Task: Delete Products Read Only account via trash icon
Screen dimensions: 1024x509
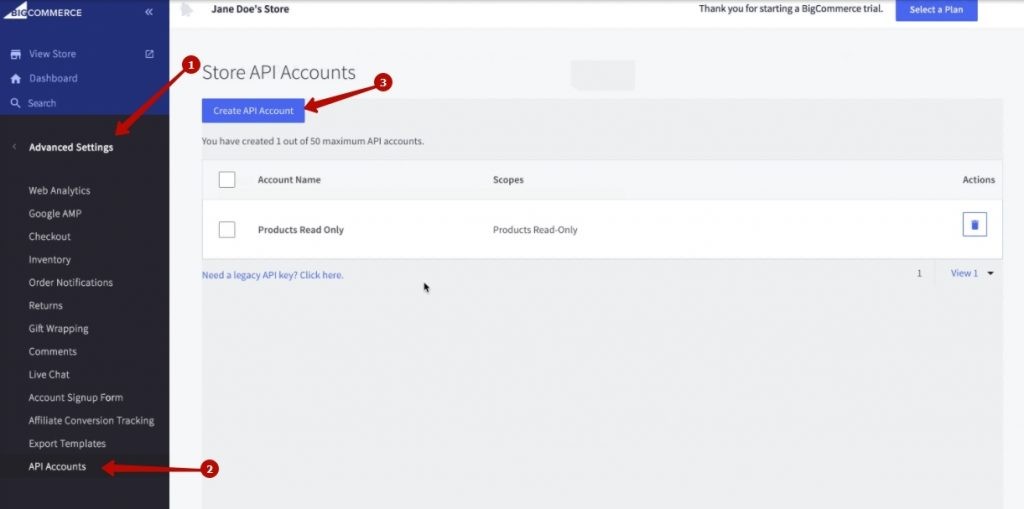Action: [x=974, y=224]
